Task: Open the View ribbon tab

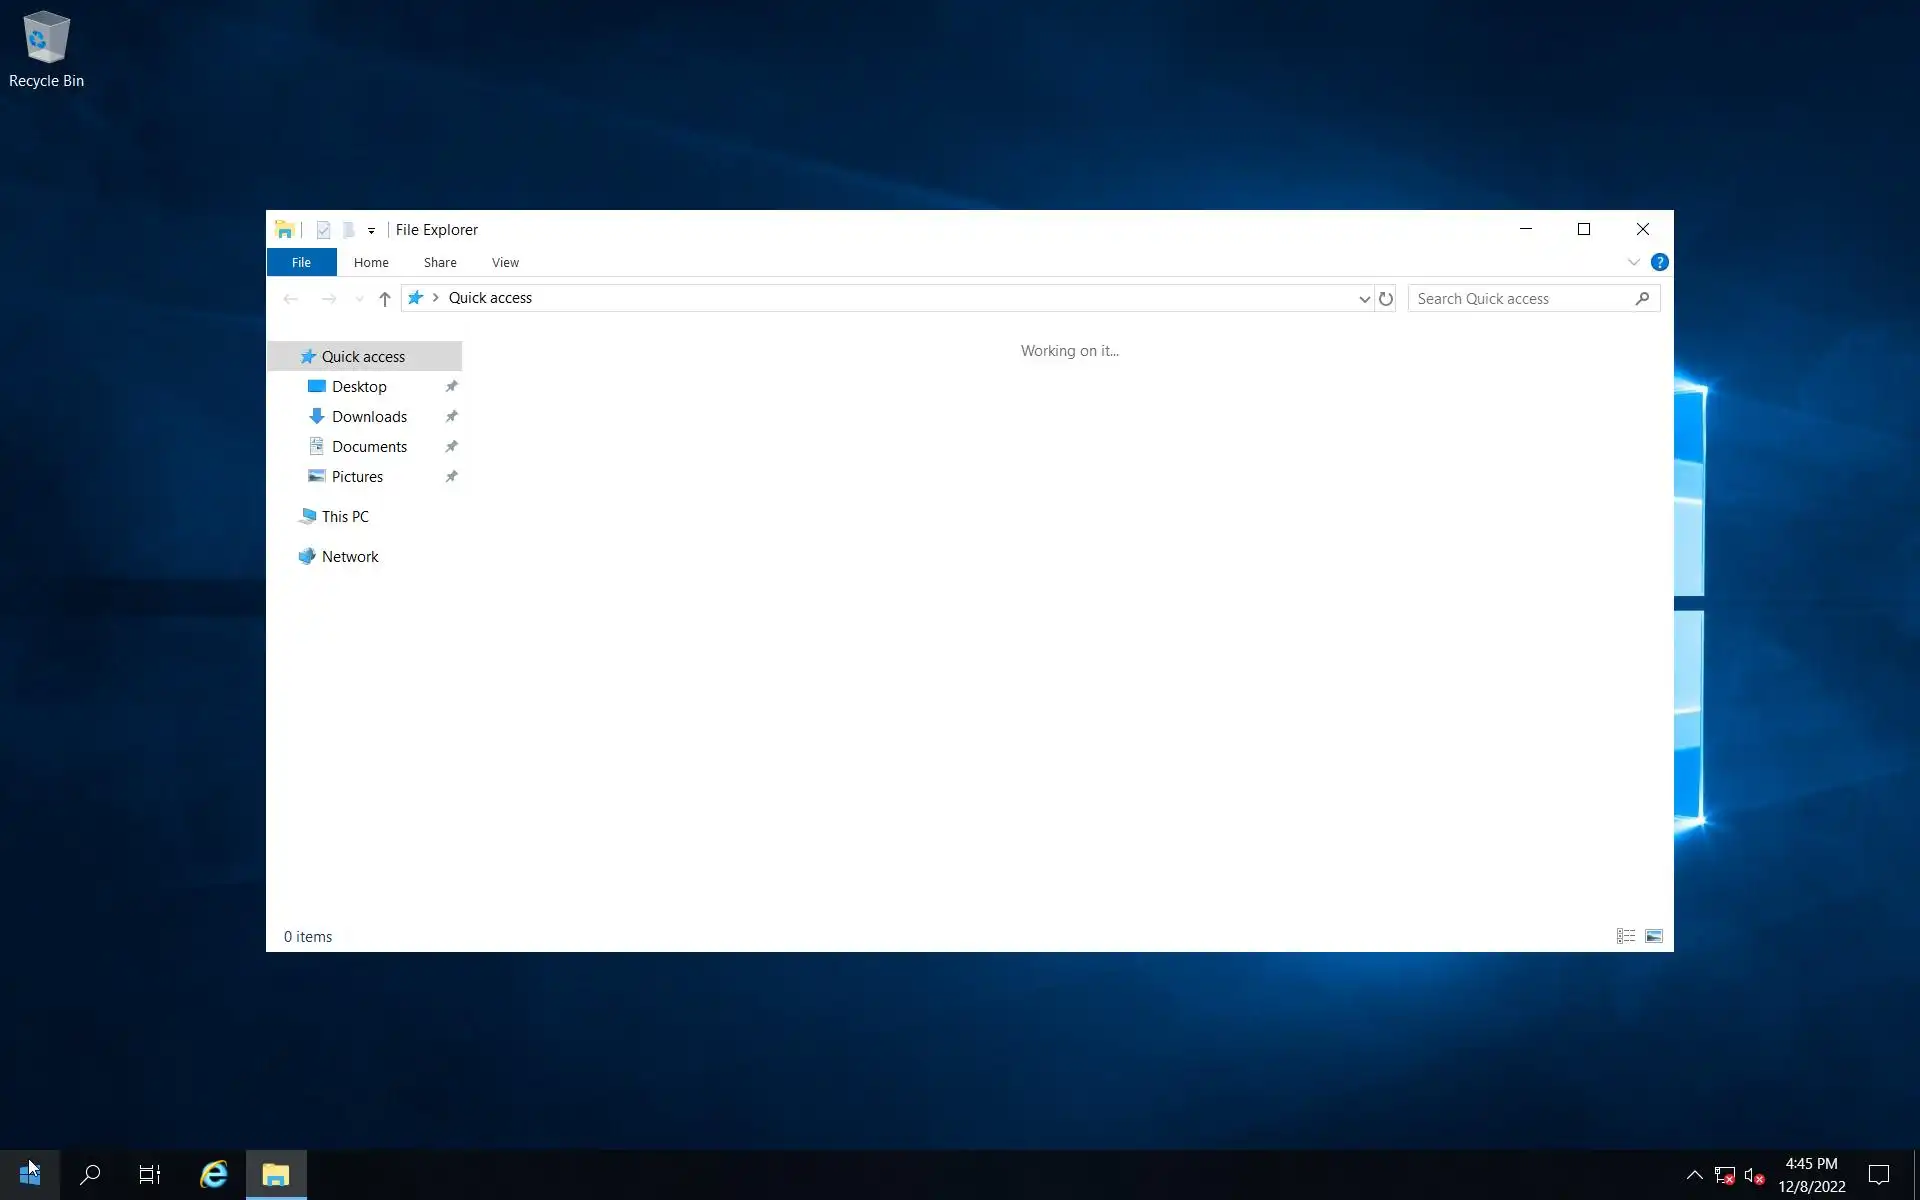Action: (x=505, y=262)
